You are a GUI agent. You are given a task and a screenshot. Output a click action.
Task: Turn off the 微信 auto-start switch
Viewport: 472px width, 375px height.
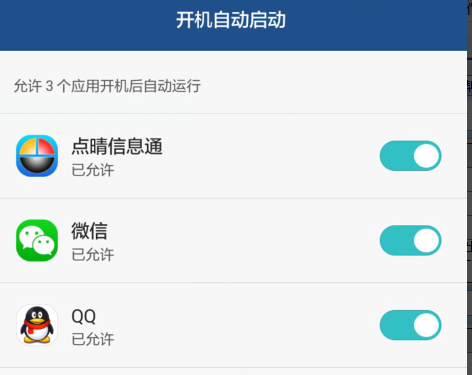click(x=410, y=240)
